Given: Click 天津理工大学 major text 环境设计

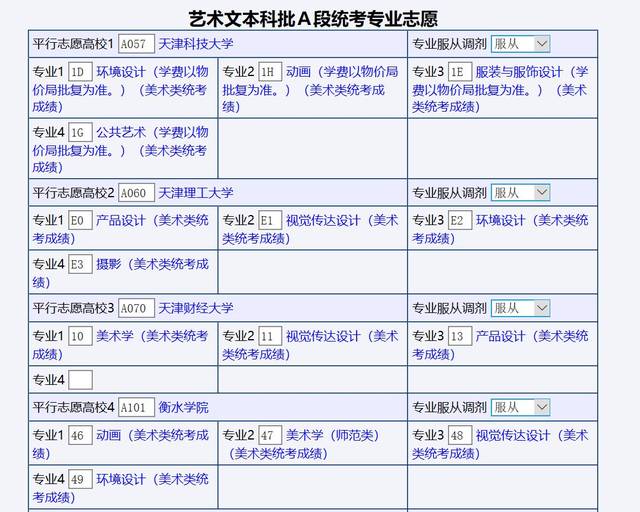Looking at the screenshot, I should coord(500,221).
